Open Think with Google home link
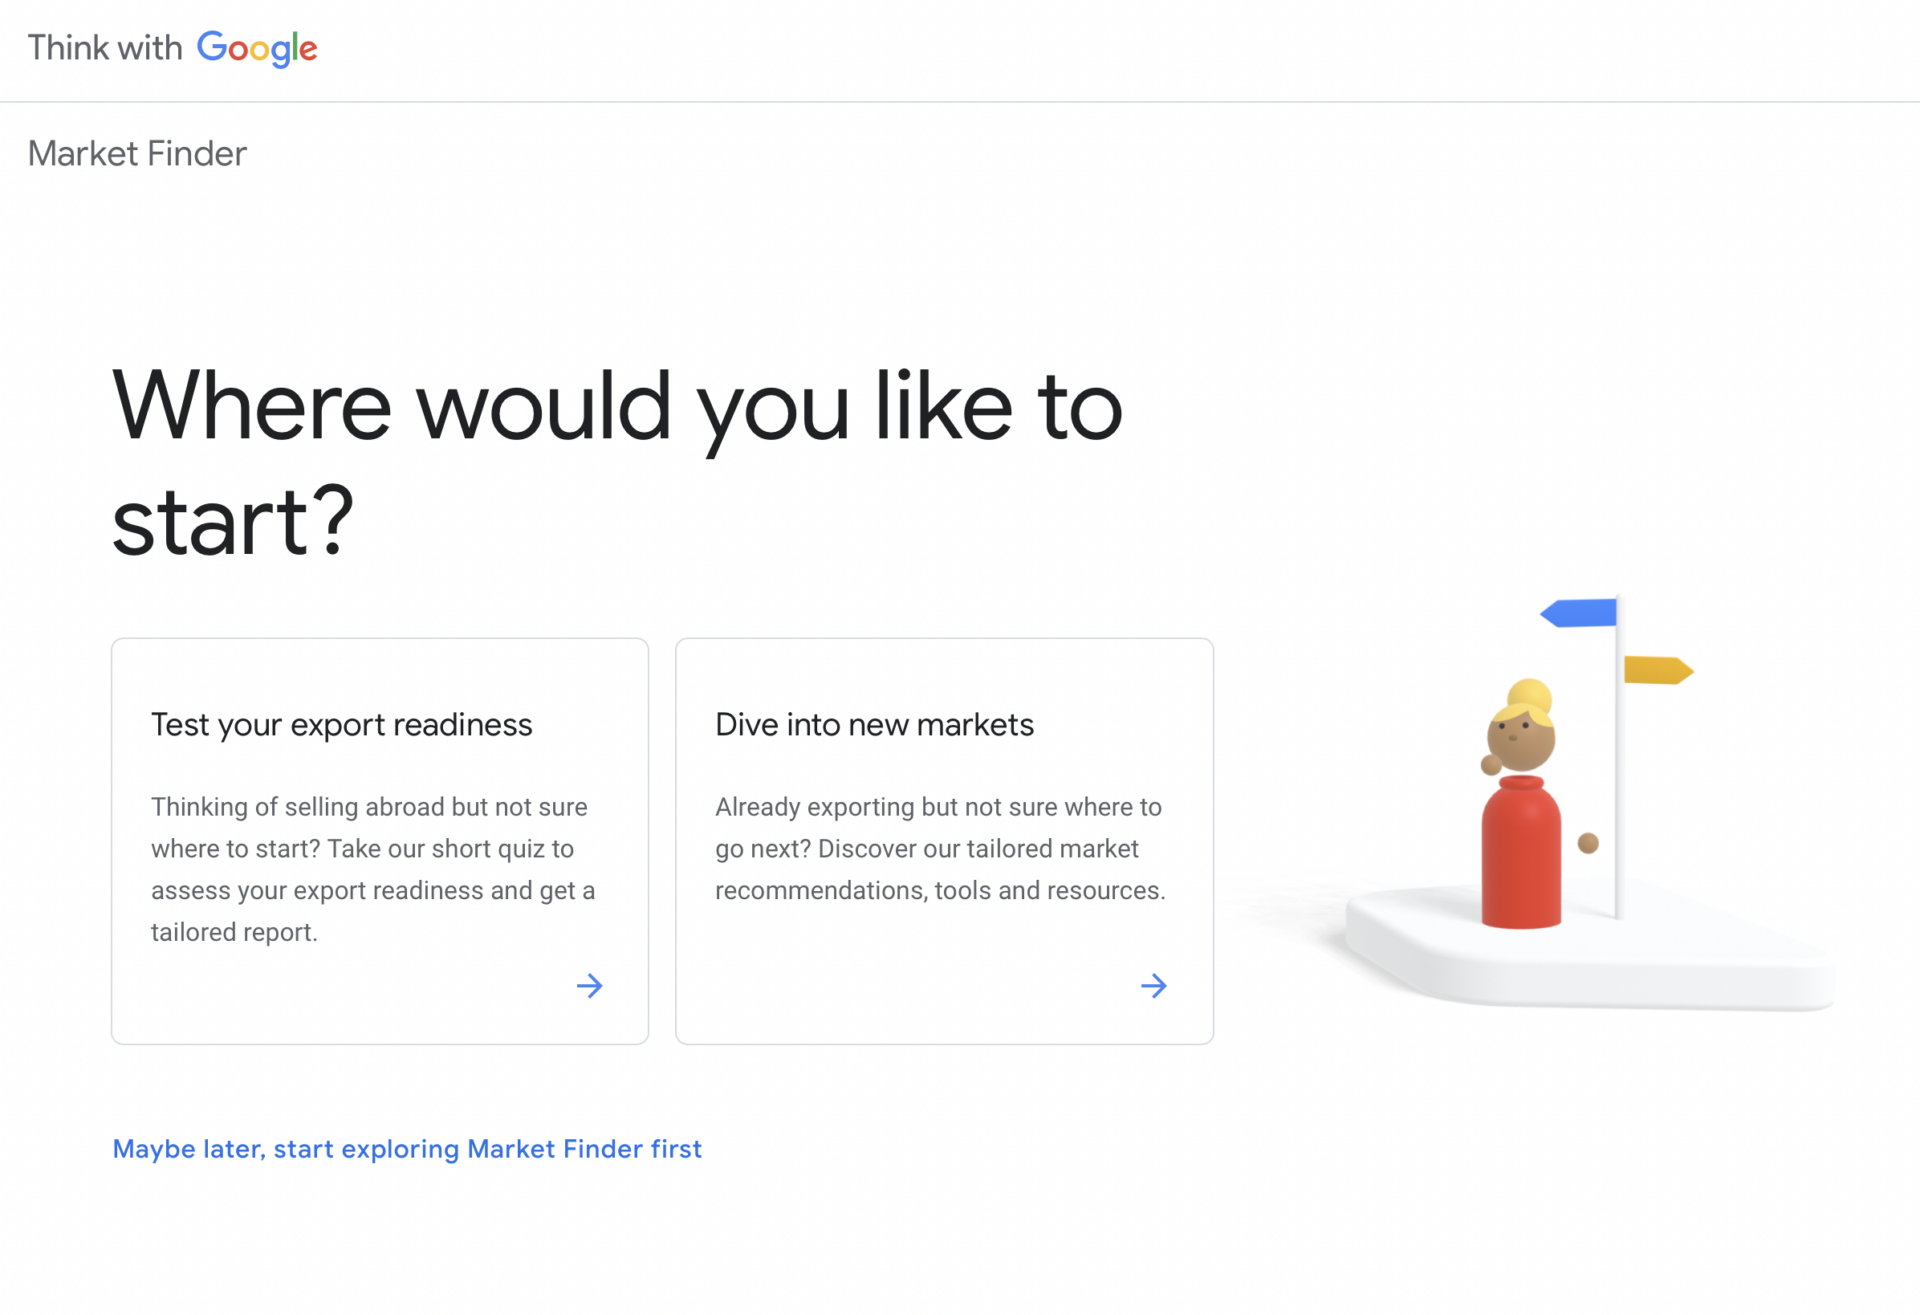 [x=172, y=49]
